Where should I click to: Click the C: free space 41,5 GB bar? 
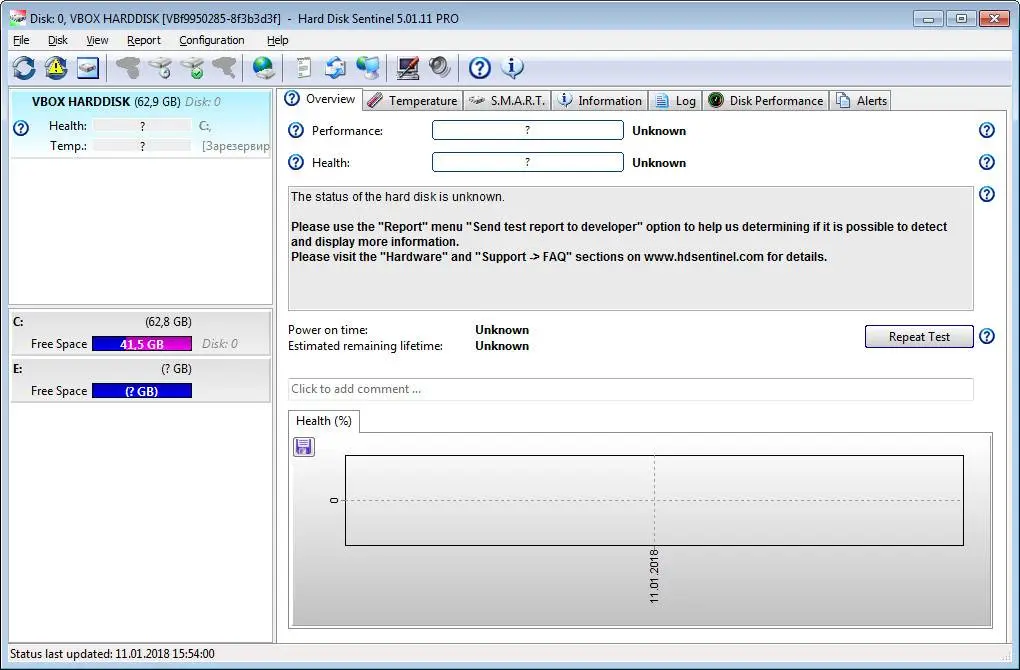pyautogui.click(x=142, y=343)
